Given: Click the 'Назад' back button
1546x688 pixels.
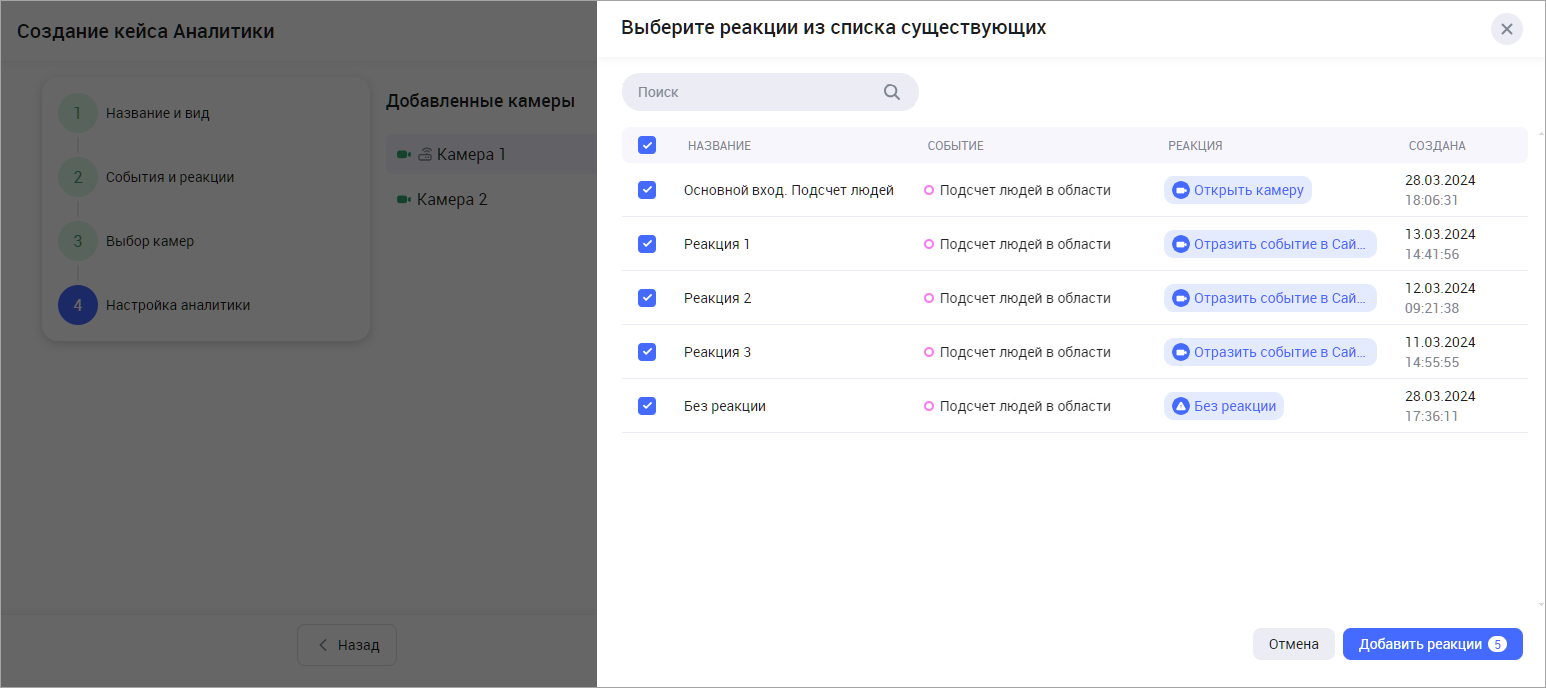Looking at the screenshot, I should [347, 645].
